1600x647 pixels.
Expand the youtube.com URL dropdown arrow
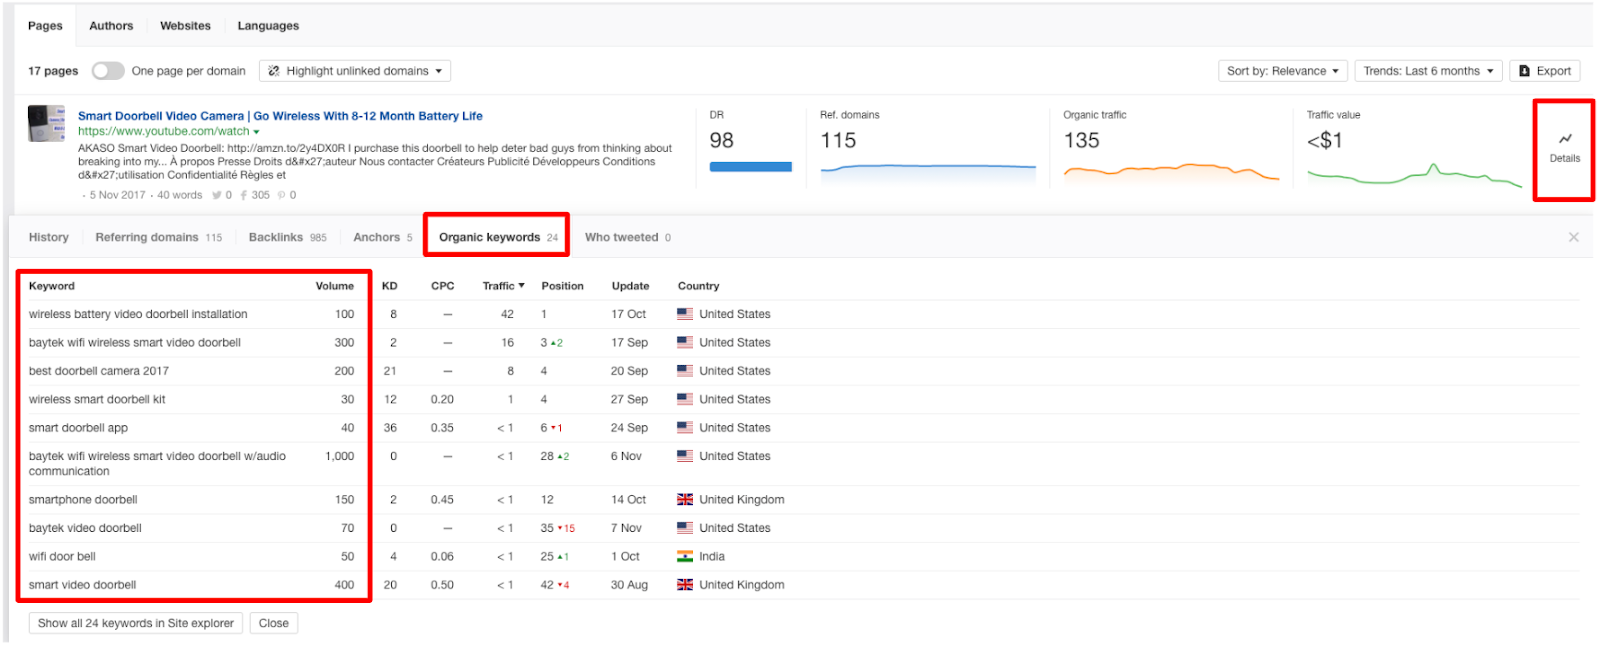point(257,132)
